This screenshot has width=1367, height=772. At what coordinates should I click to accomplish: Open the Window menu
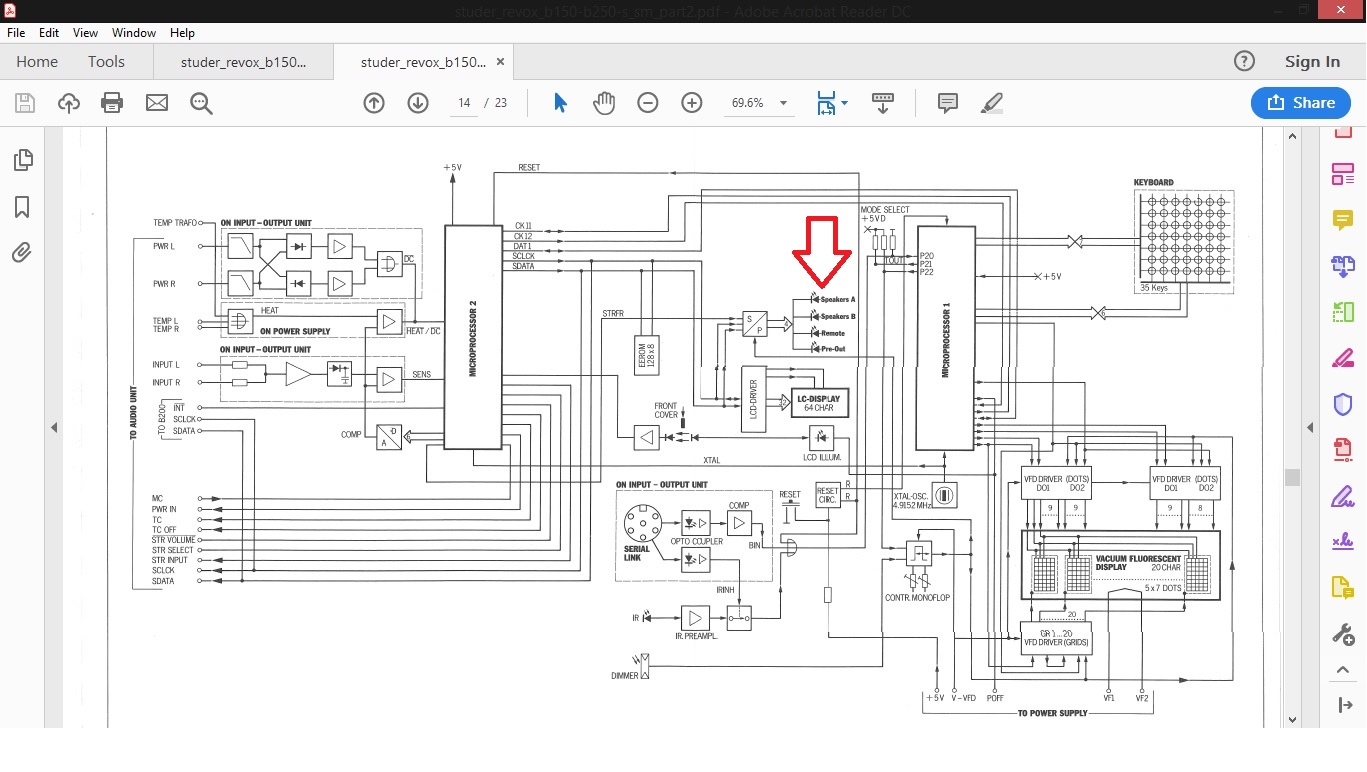point(133,33)
